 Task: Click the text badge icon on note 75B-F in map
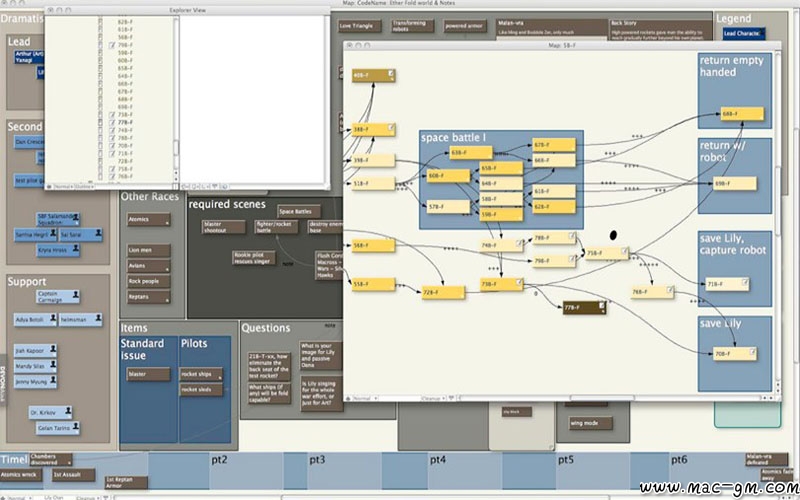[x=624, y=251]
